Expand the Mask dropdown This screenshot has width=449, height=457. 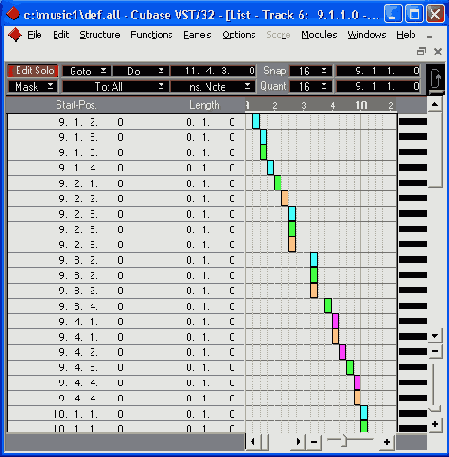[x=33, y=87]
